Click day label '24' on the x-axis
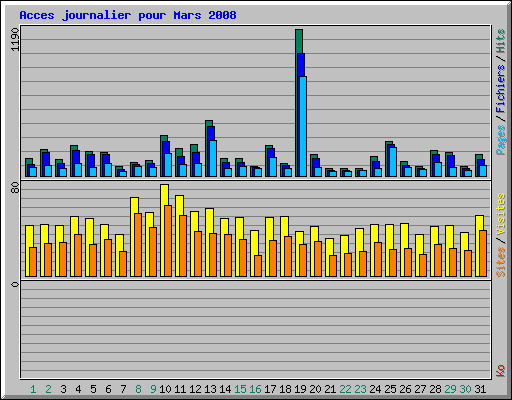 pyautogui.click(x=375, y=389)
